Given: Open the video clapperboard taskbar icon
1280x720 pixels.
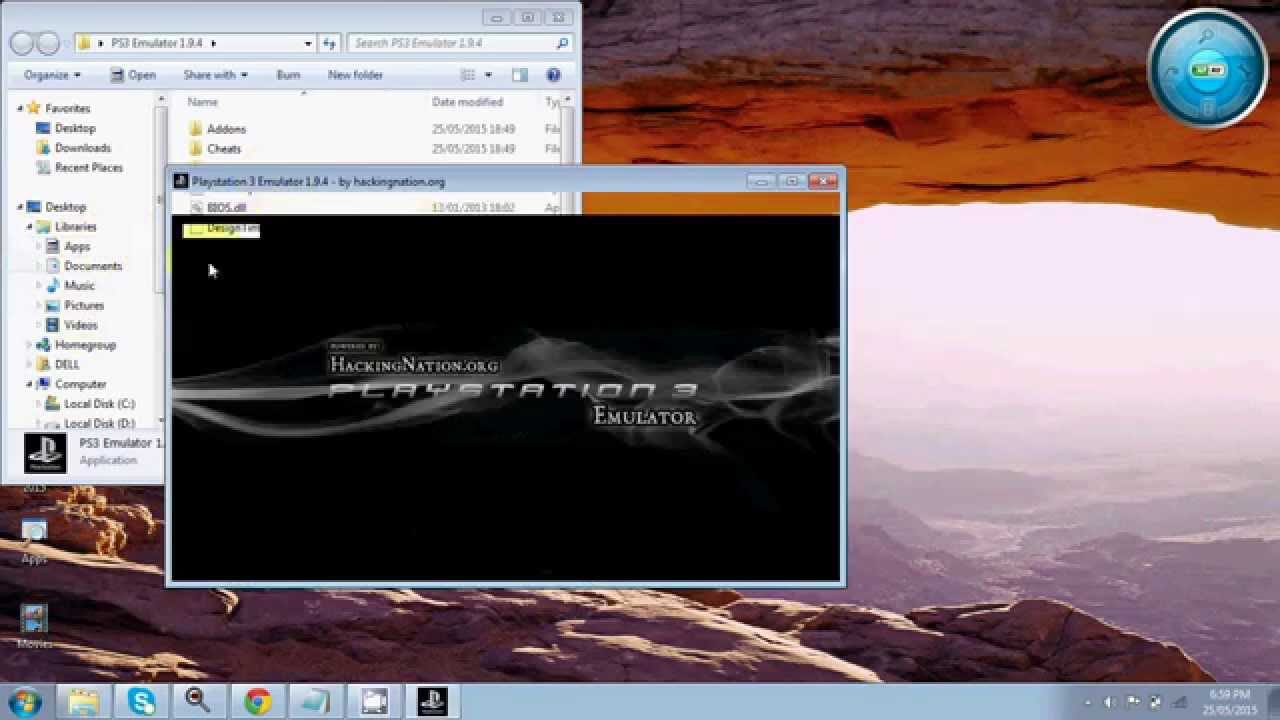Looking at the screenshot, I should point(374,701).
